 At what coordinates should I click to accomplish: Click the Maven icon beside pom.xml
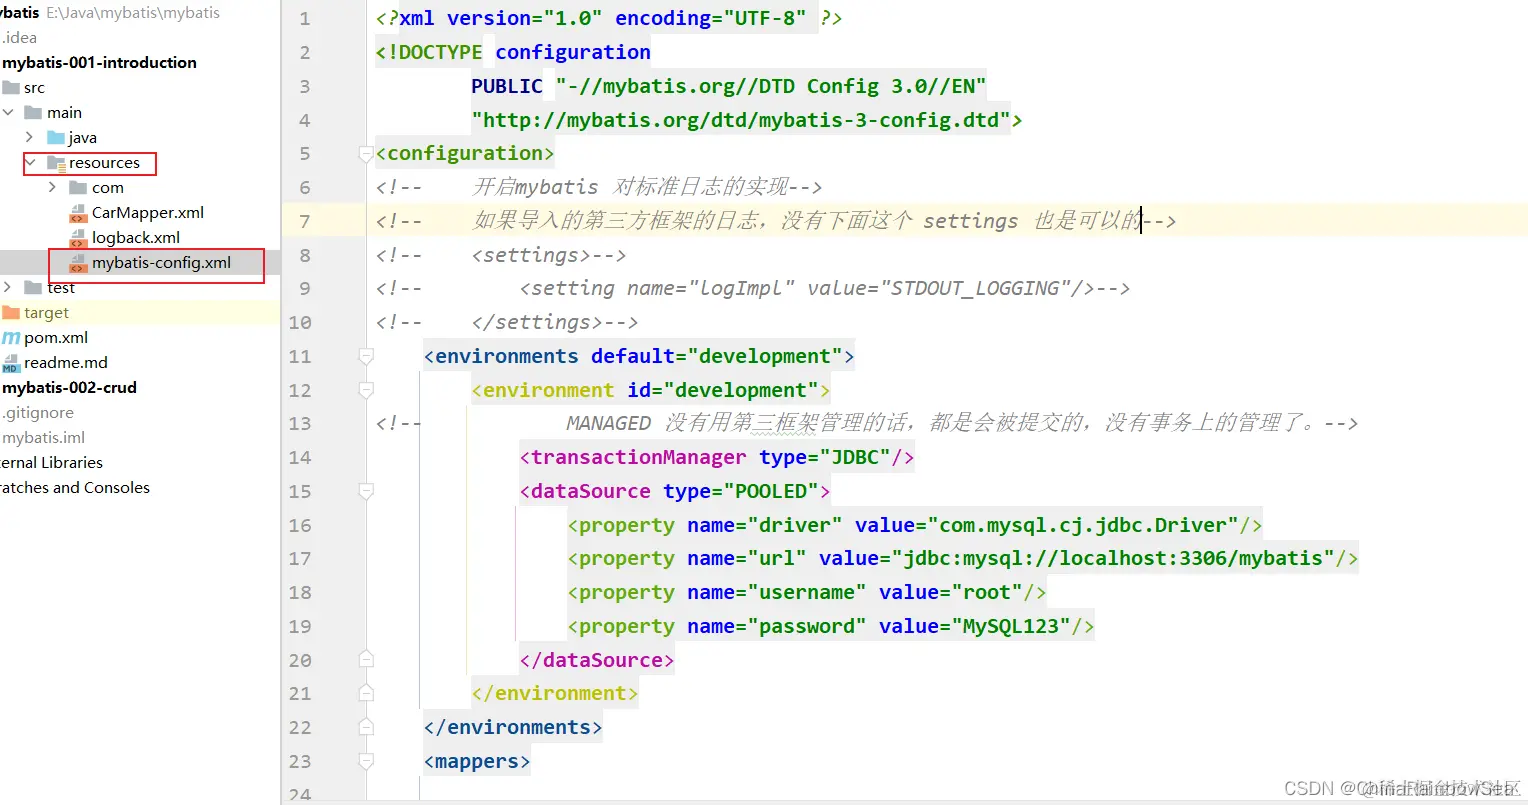(11, 338)
